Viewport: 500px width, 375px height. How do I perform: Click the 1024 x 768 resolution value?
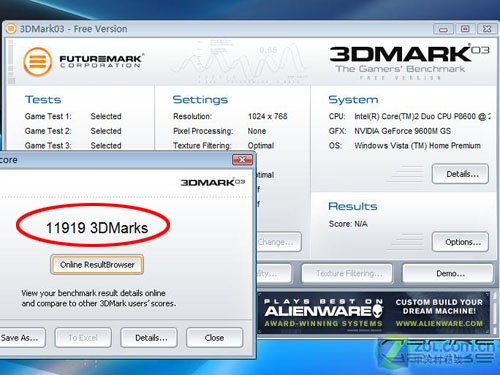[x=267, y=116]
